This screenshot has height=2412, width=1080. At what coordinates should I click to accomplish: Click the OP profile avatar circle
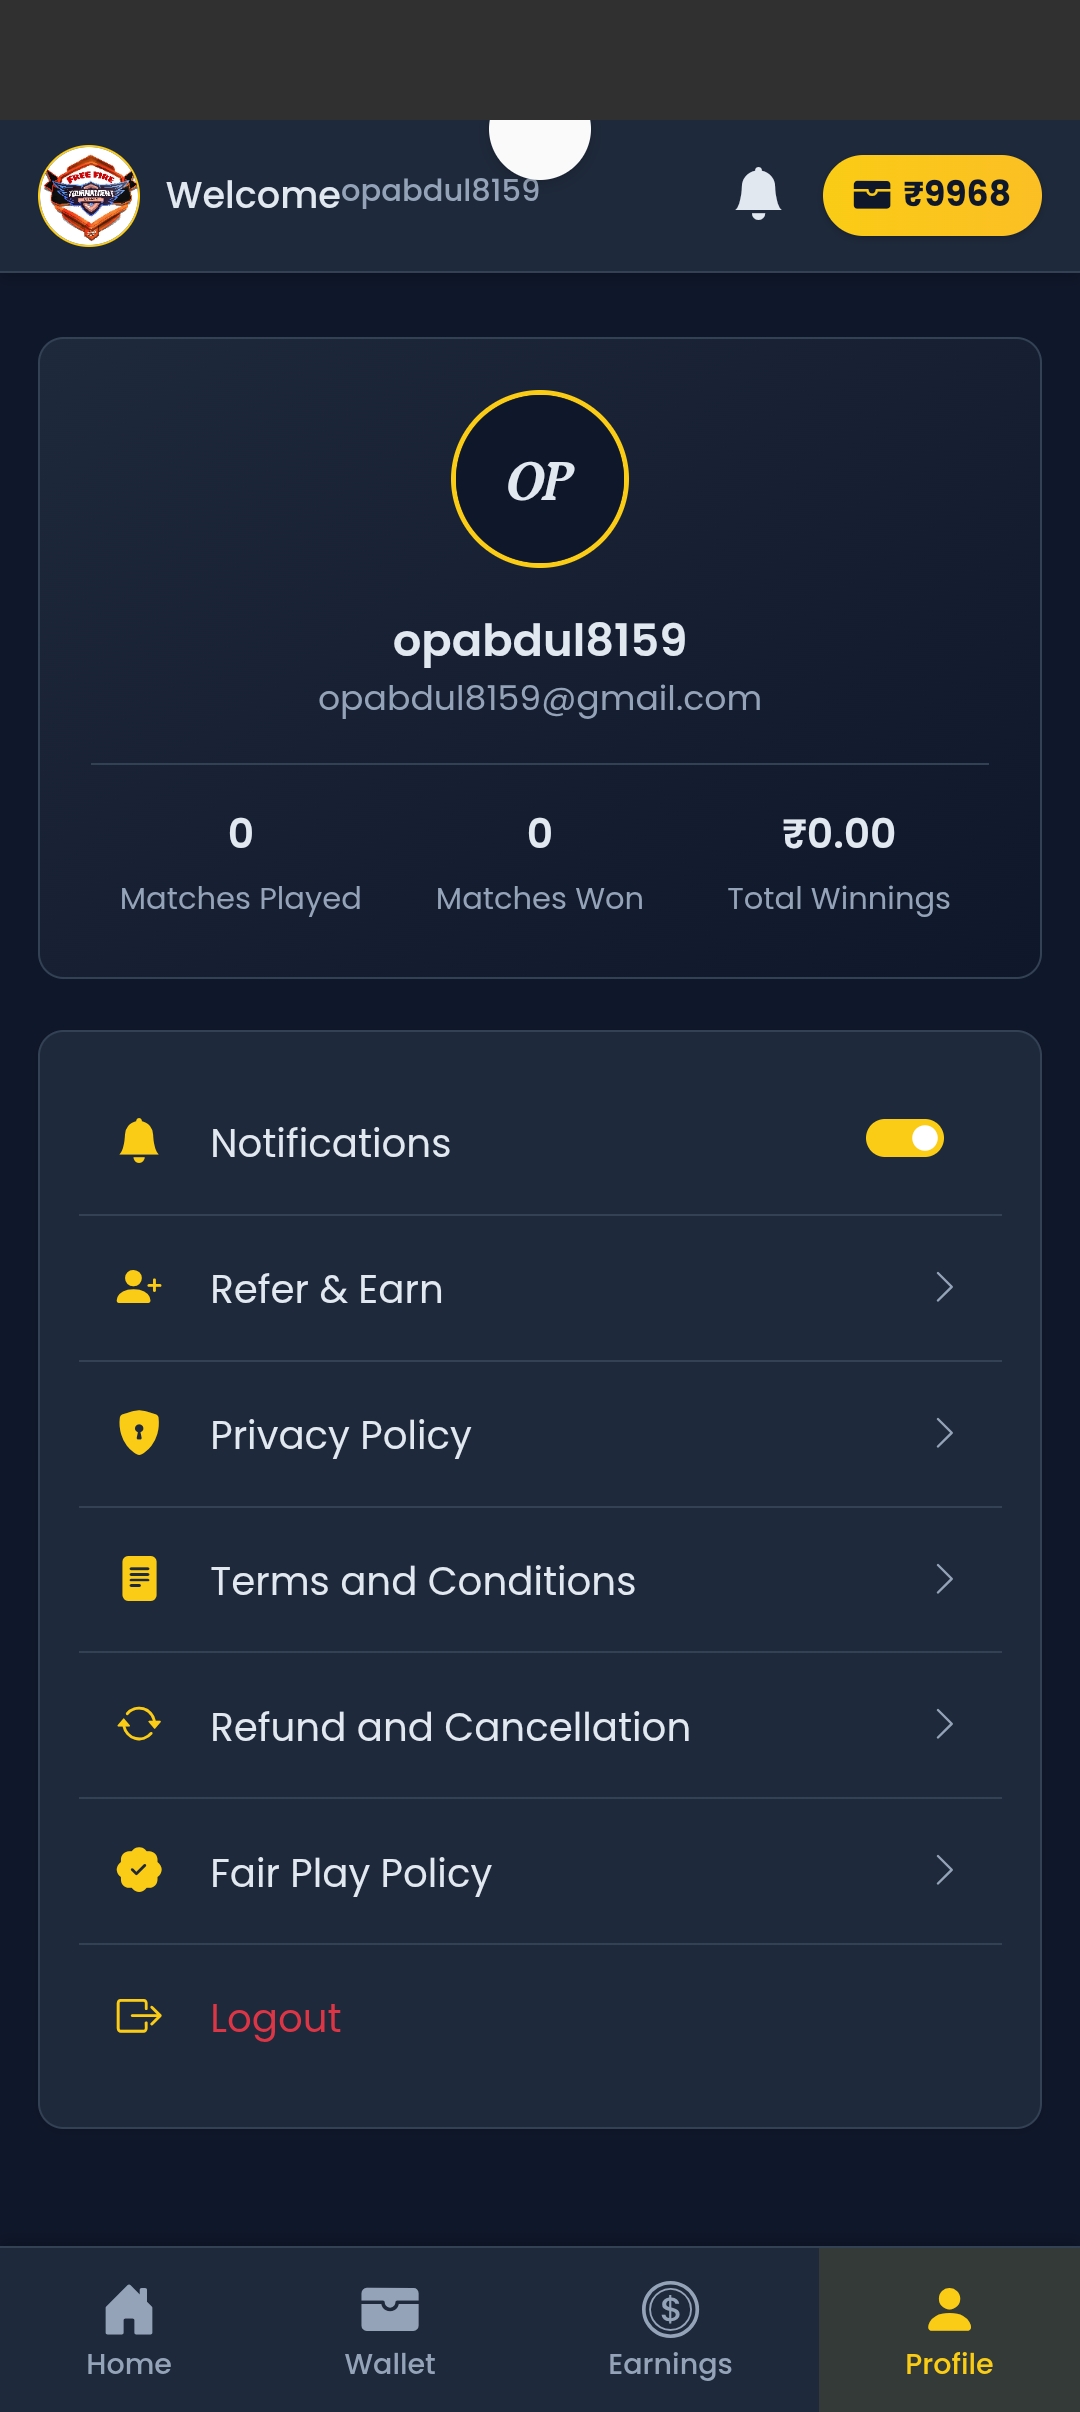(540, 479)
